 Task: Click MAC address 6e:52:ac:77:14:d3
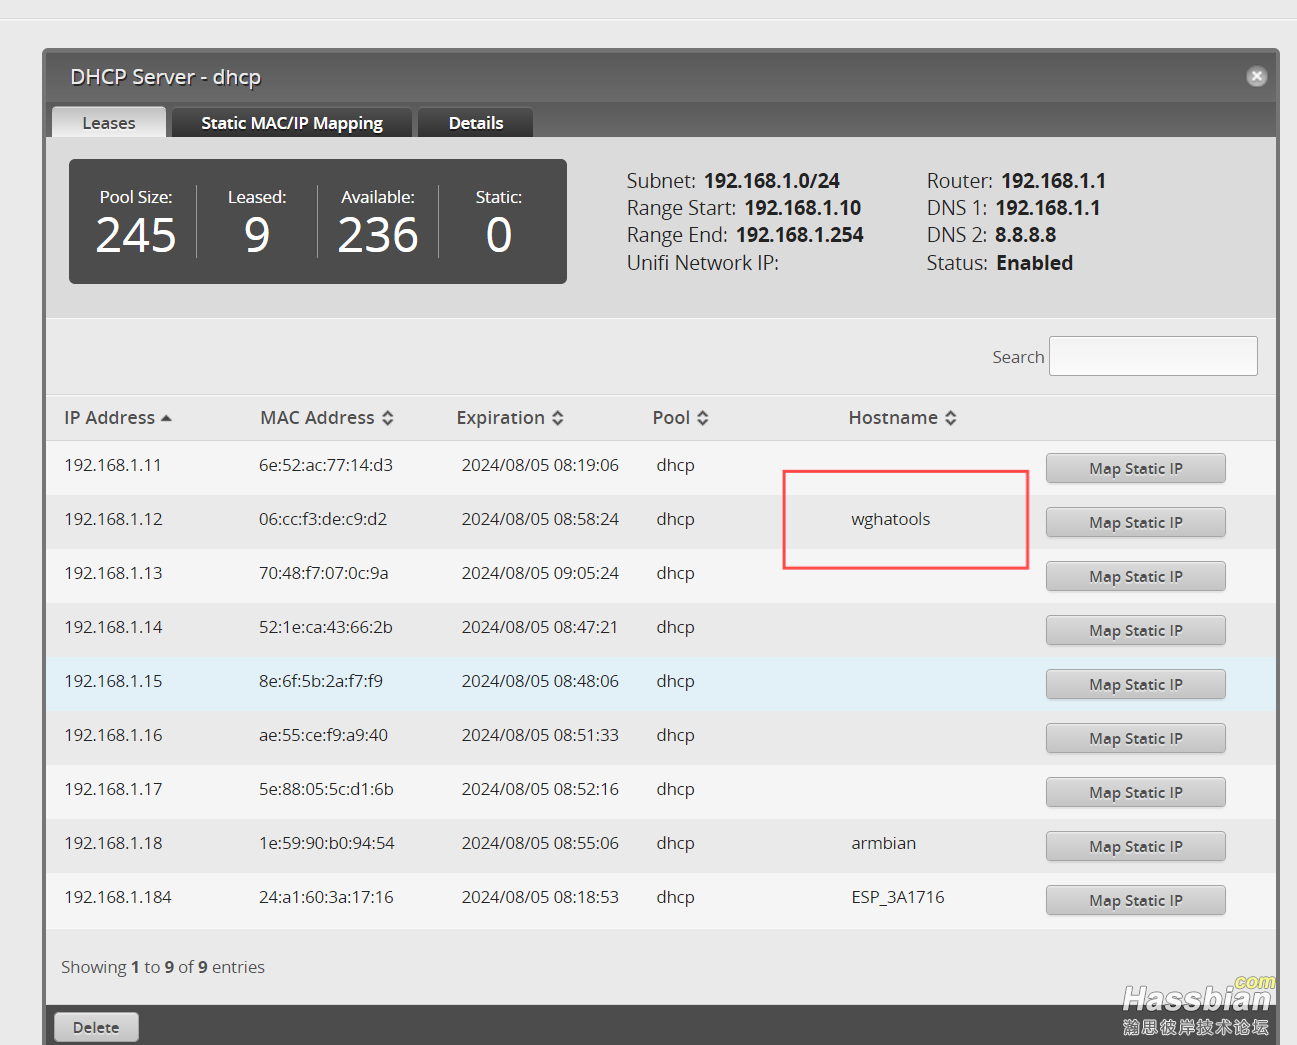(326, 465)
